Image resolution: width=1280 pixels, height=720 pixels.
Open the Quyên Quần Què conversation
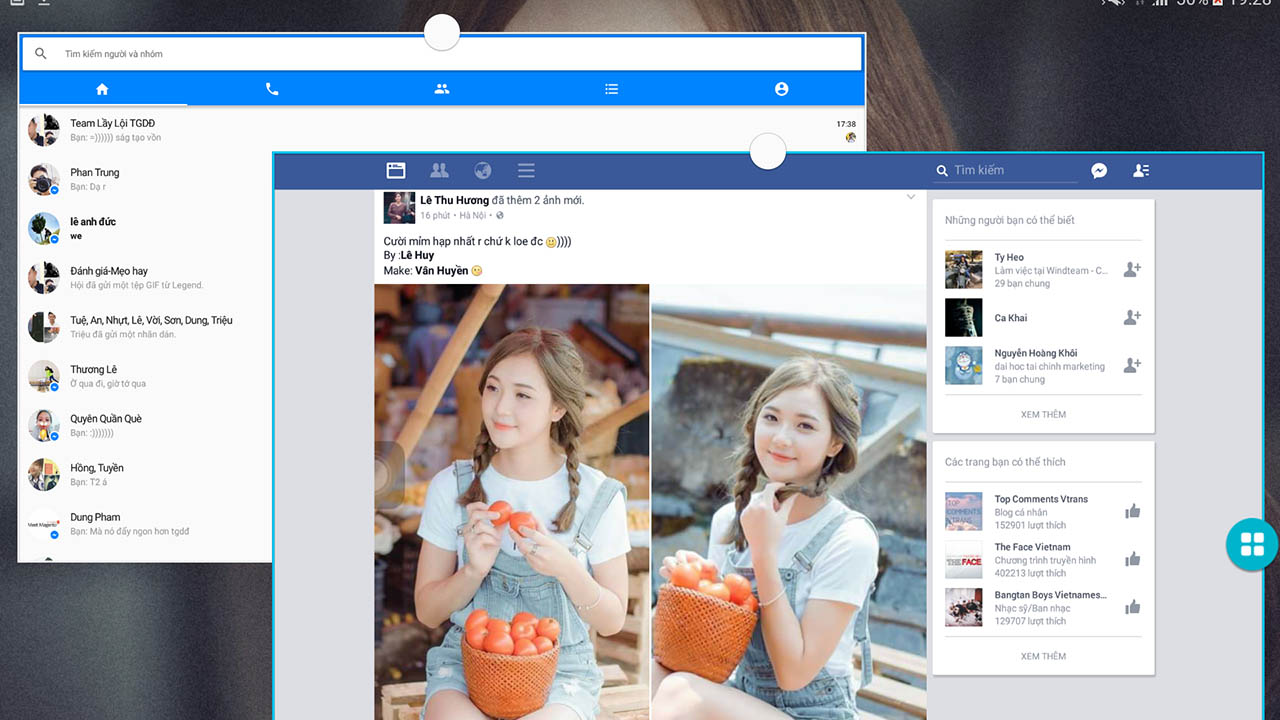click(x=147, y=425)
